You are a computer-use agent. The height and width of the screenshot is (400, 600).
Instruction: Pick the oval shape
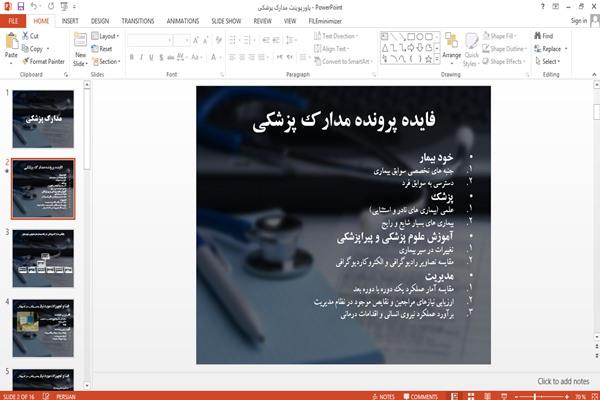[x=420, y=37]
